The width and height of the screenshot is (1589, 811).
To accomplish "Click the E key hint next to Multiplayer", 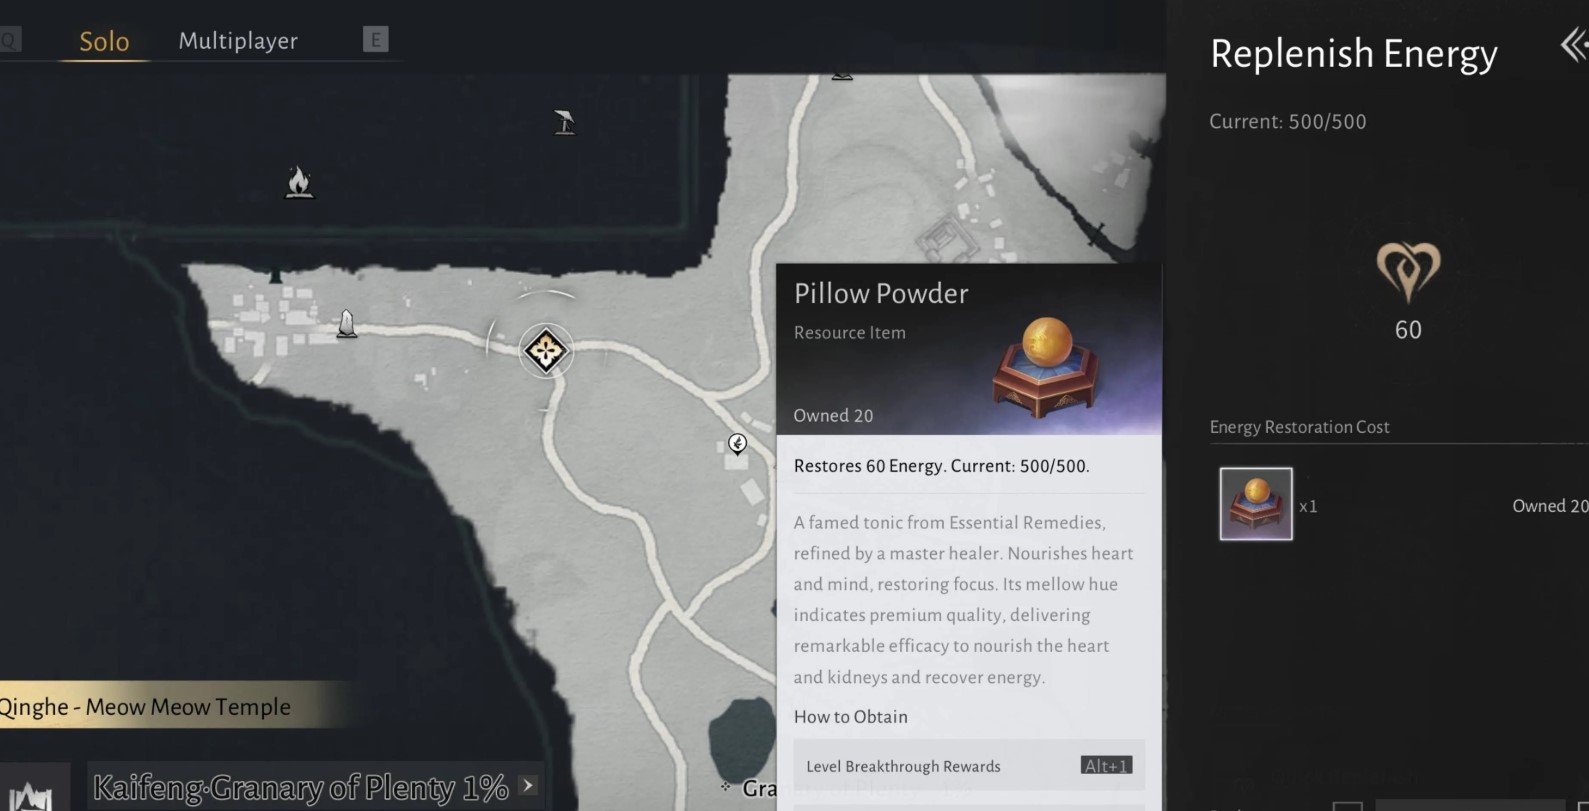I will (x=375, y=40).
